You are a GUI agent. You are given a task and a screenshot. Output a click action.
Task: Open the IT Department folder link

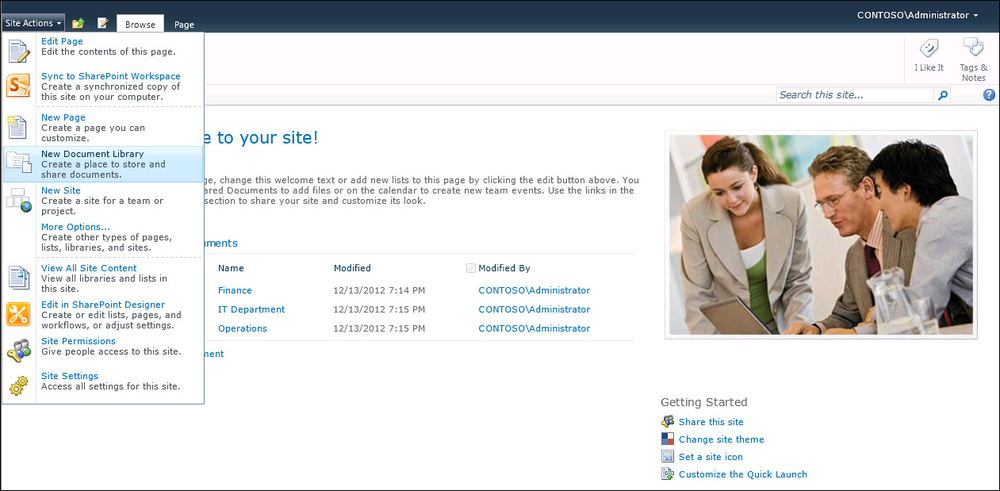click(x=251, y=309)
